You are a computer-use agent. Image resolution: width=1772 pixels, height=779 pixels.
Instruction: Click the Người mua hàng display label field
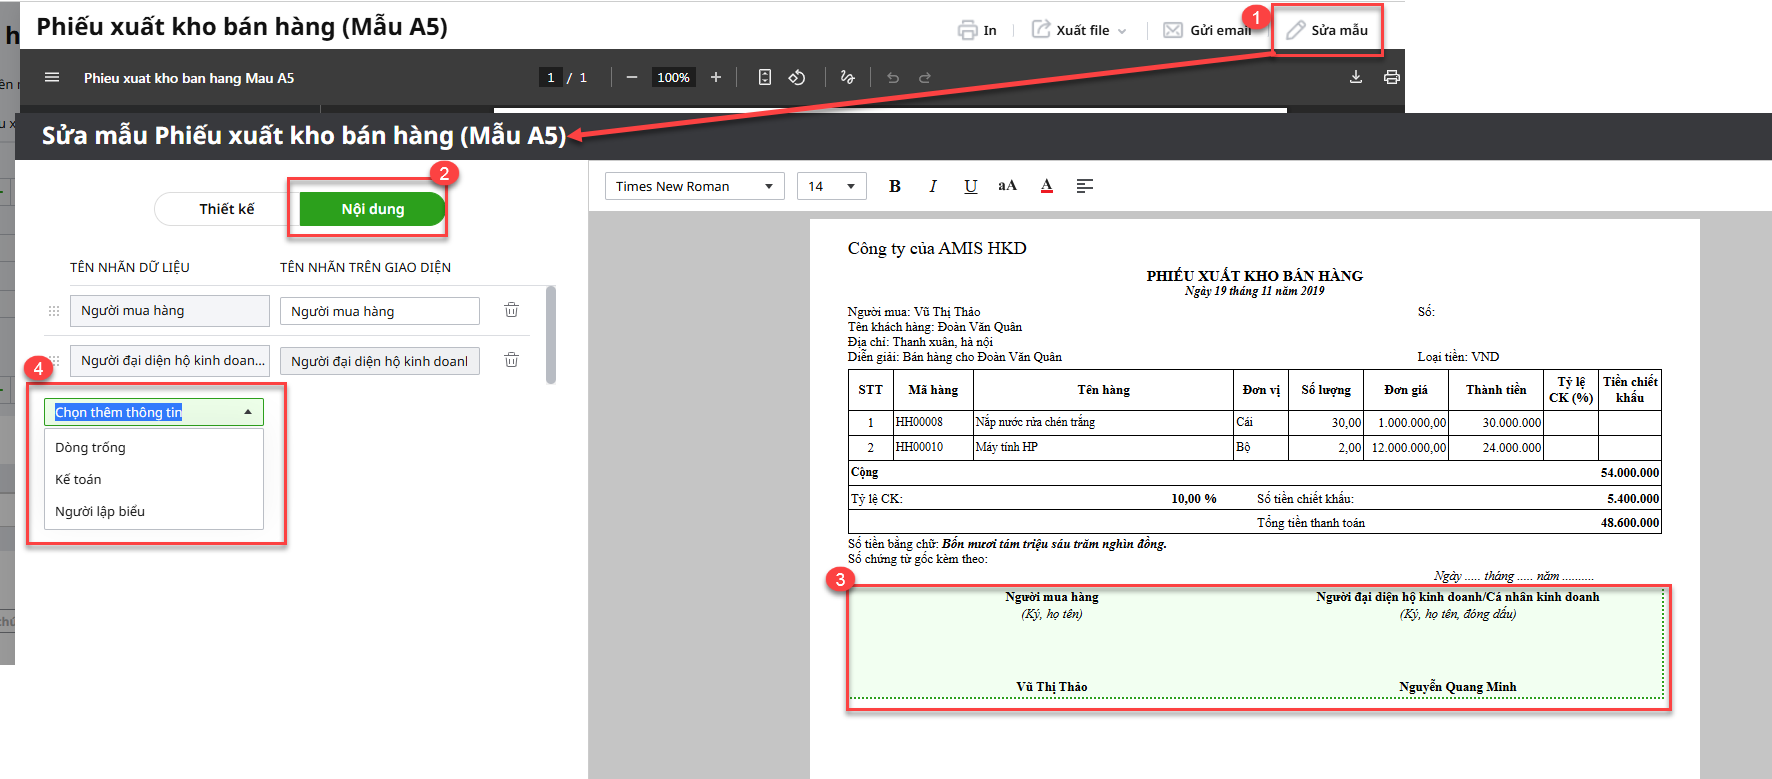(379, 311)
